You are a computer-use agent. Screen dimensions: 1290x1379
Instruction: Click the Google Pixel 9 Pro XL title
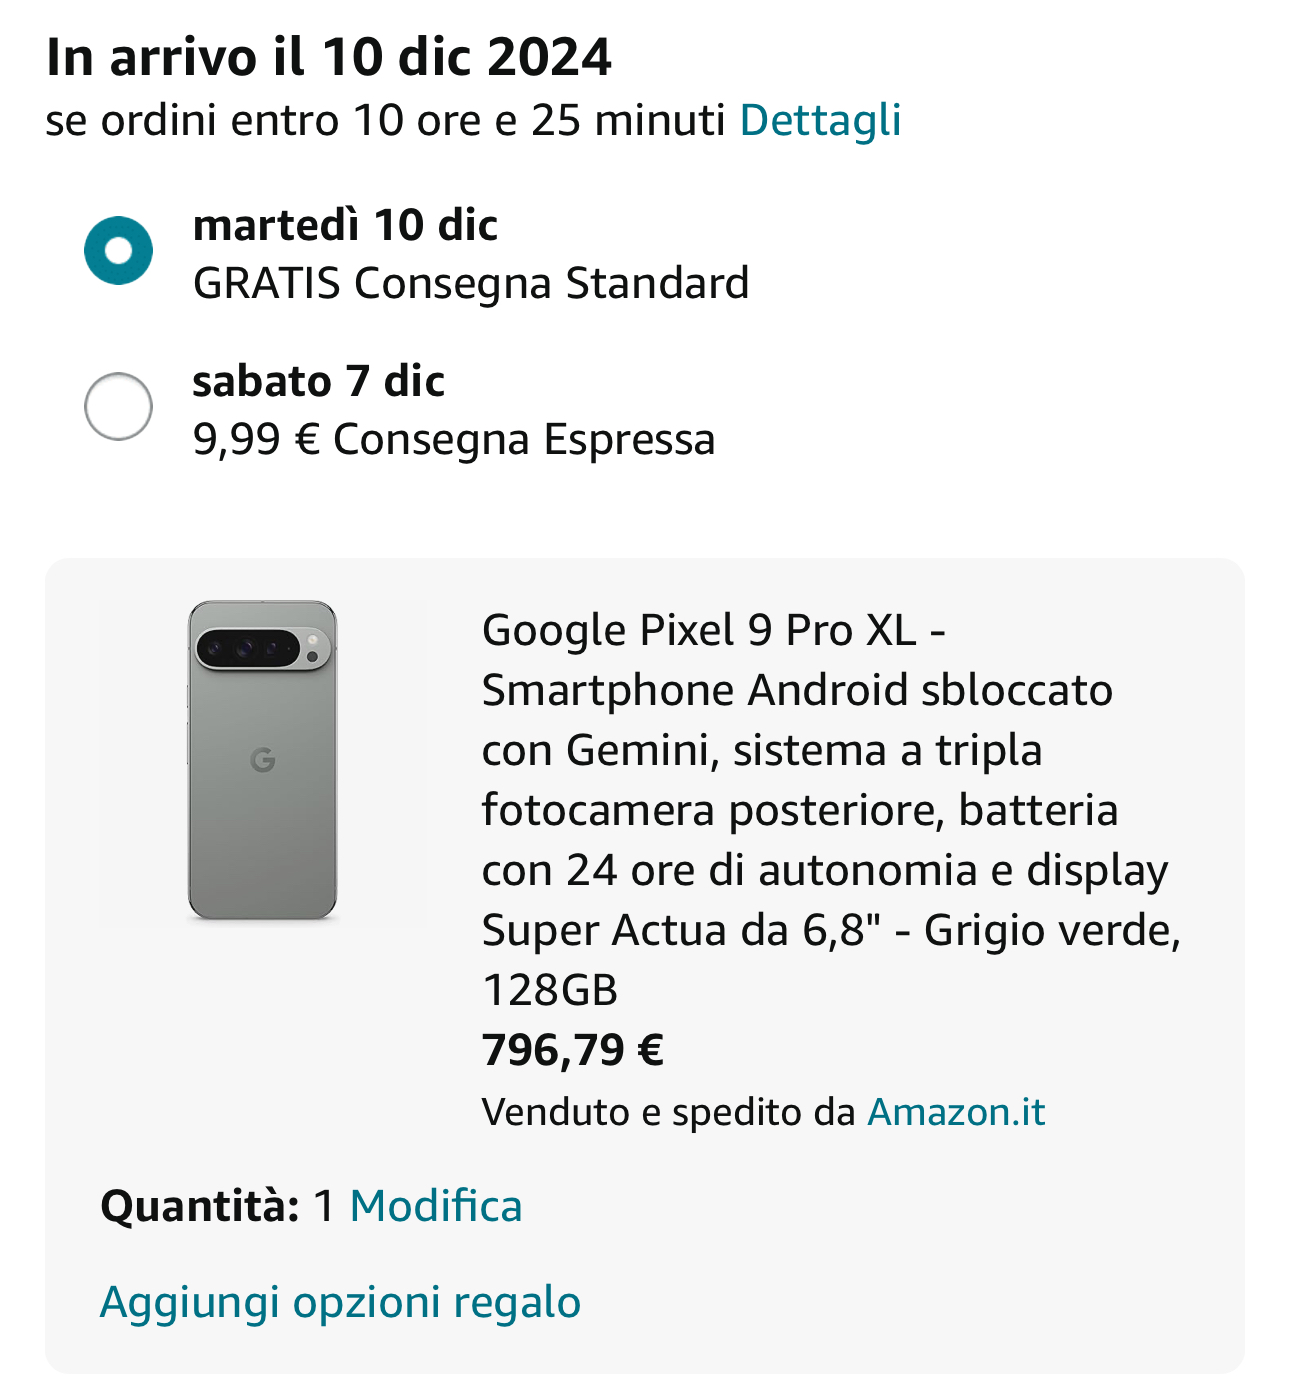tap(712, 631)
